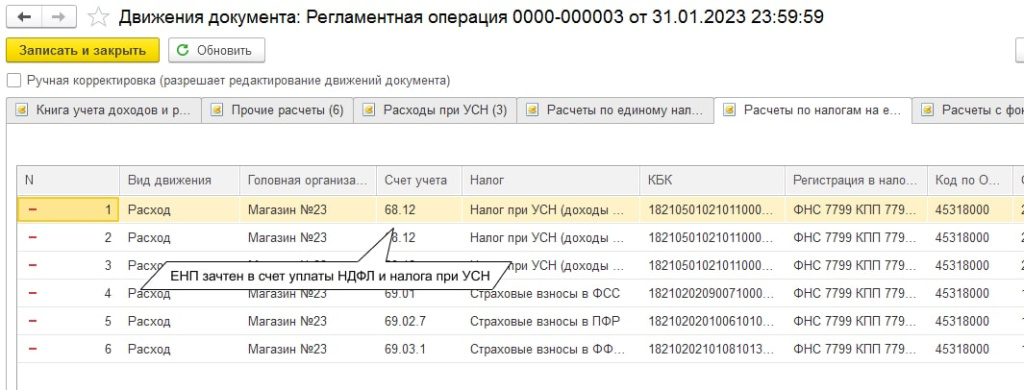Select the Расчеты по налогам на е... tab
Screen dimensions: 1024x390
pyautogui.click(x=812, y=110)
